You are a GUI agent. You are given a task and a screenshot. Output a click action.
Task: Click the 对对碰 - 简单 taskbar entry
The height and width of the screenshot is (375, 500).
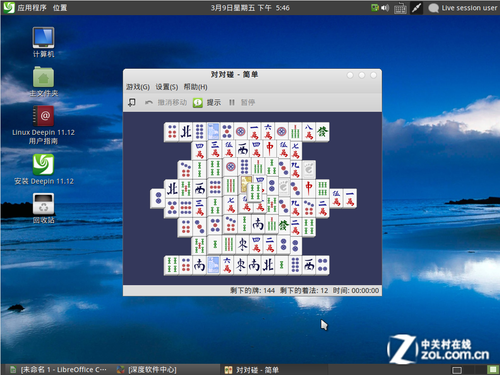pyautogui.click(x=252, y=370)
